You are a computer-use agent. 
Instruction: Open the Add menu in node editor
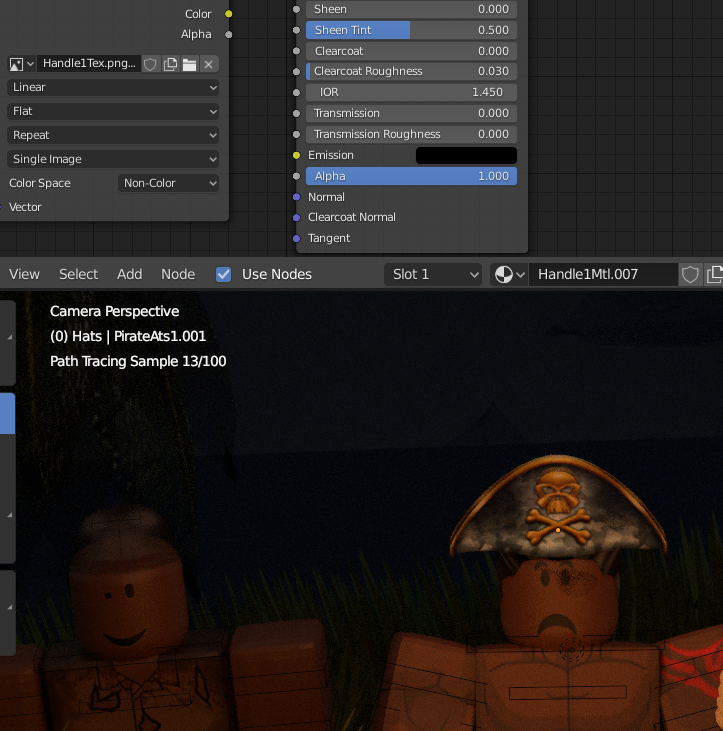[129, 274]
